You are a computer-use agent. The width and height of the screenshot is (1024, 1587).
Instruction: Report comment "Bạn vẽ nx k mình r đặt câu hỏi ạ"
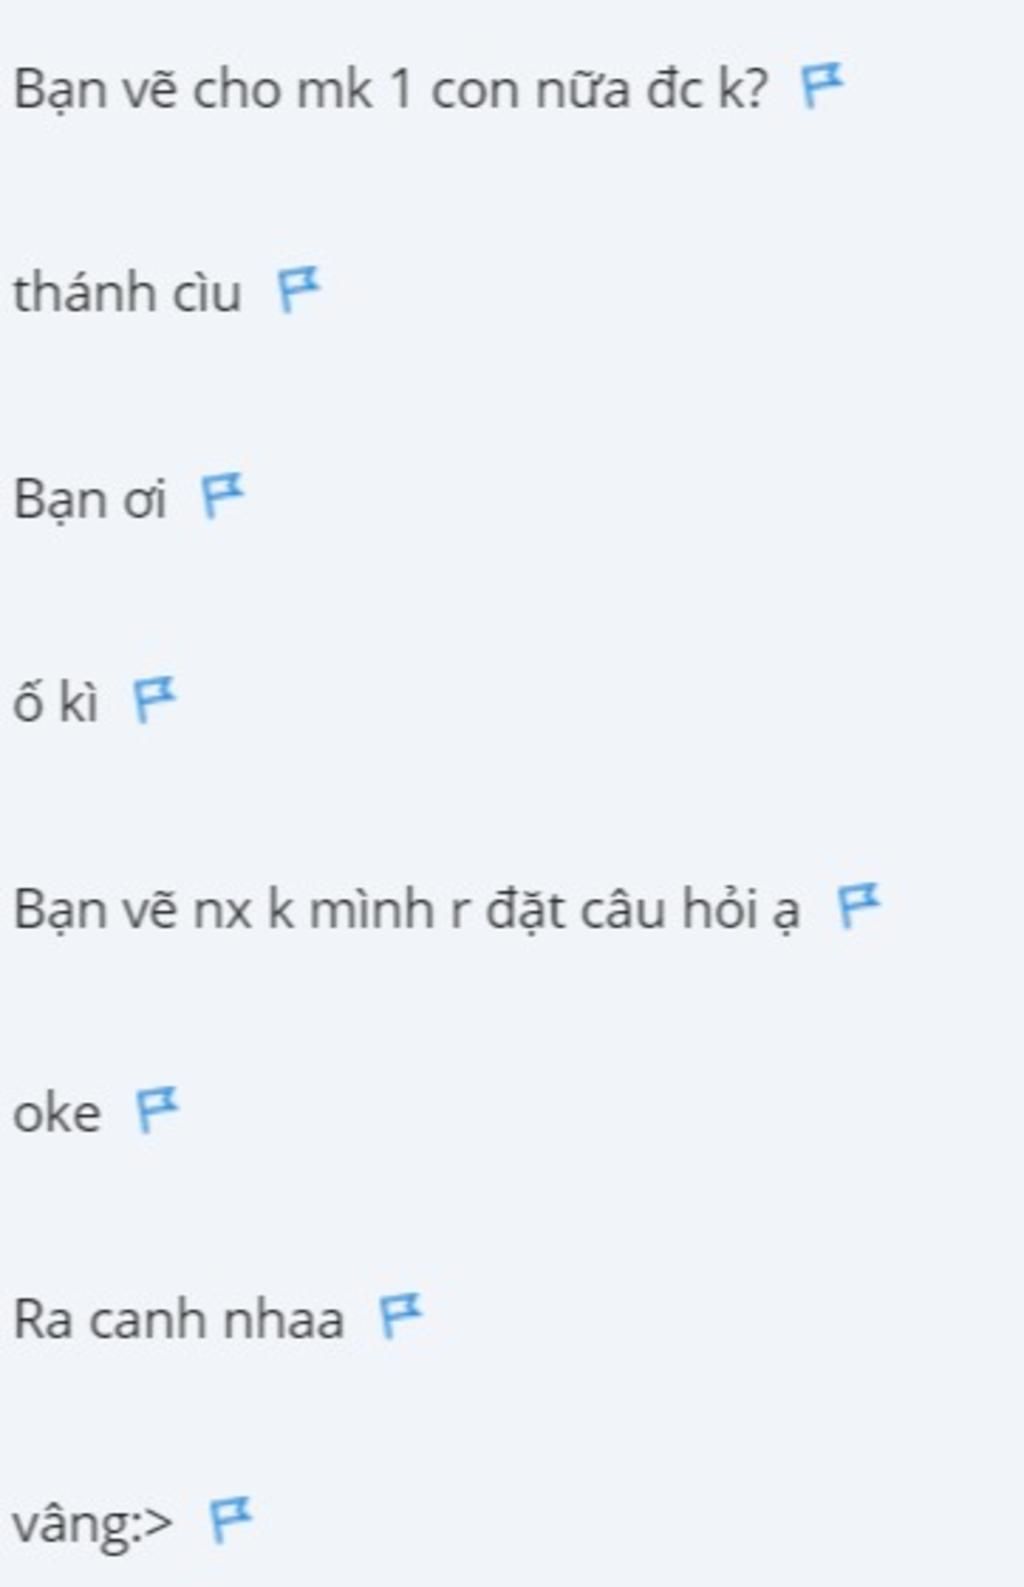858,905
